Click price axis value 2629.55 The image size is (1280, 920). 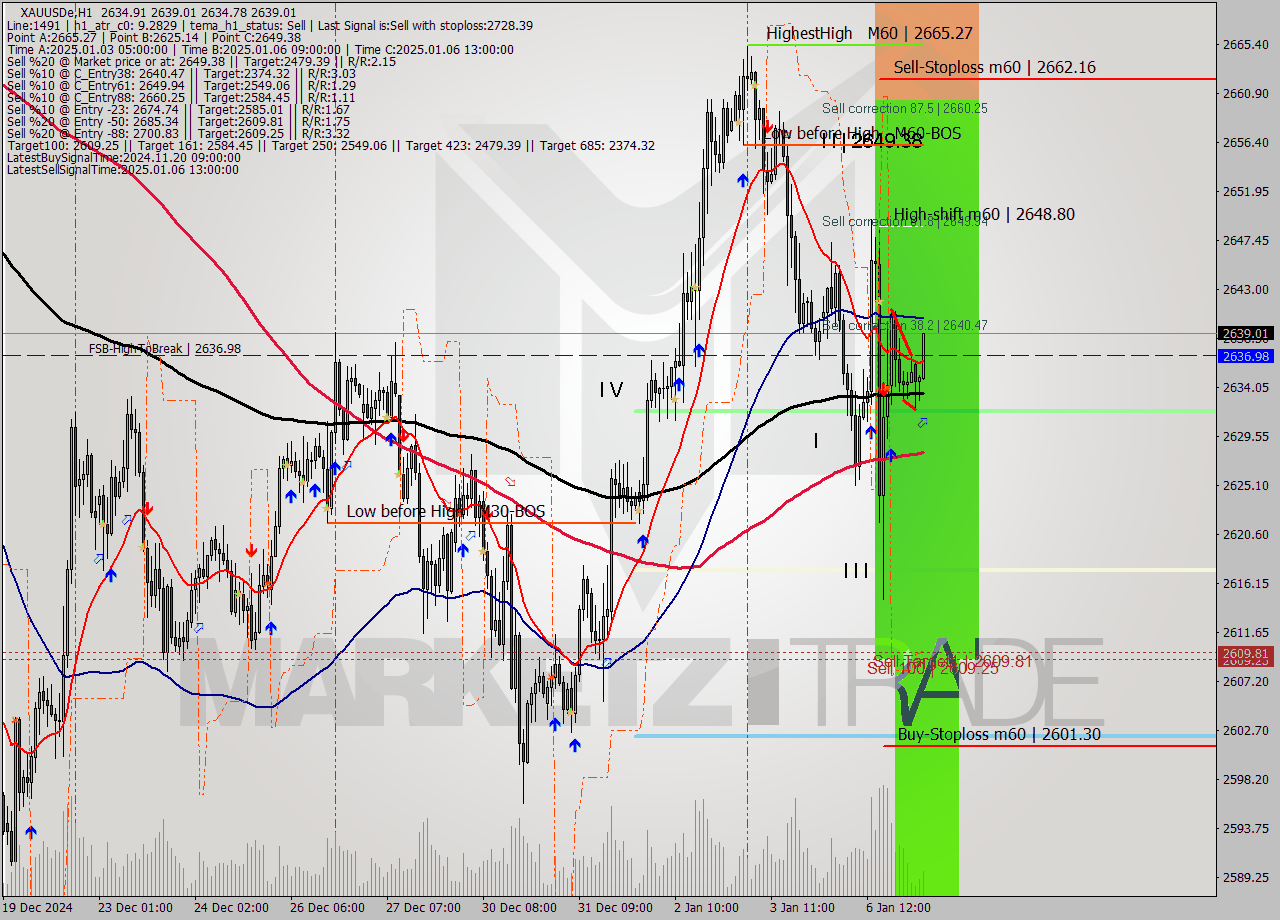click(1245, 436)
